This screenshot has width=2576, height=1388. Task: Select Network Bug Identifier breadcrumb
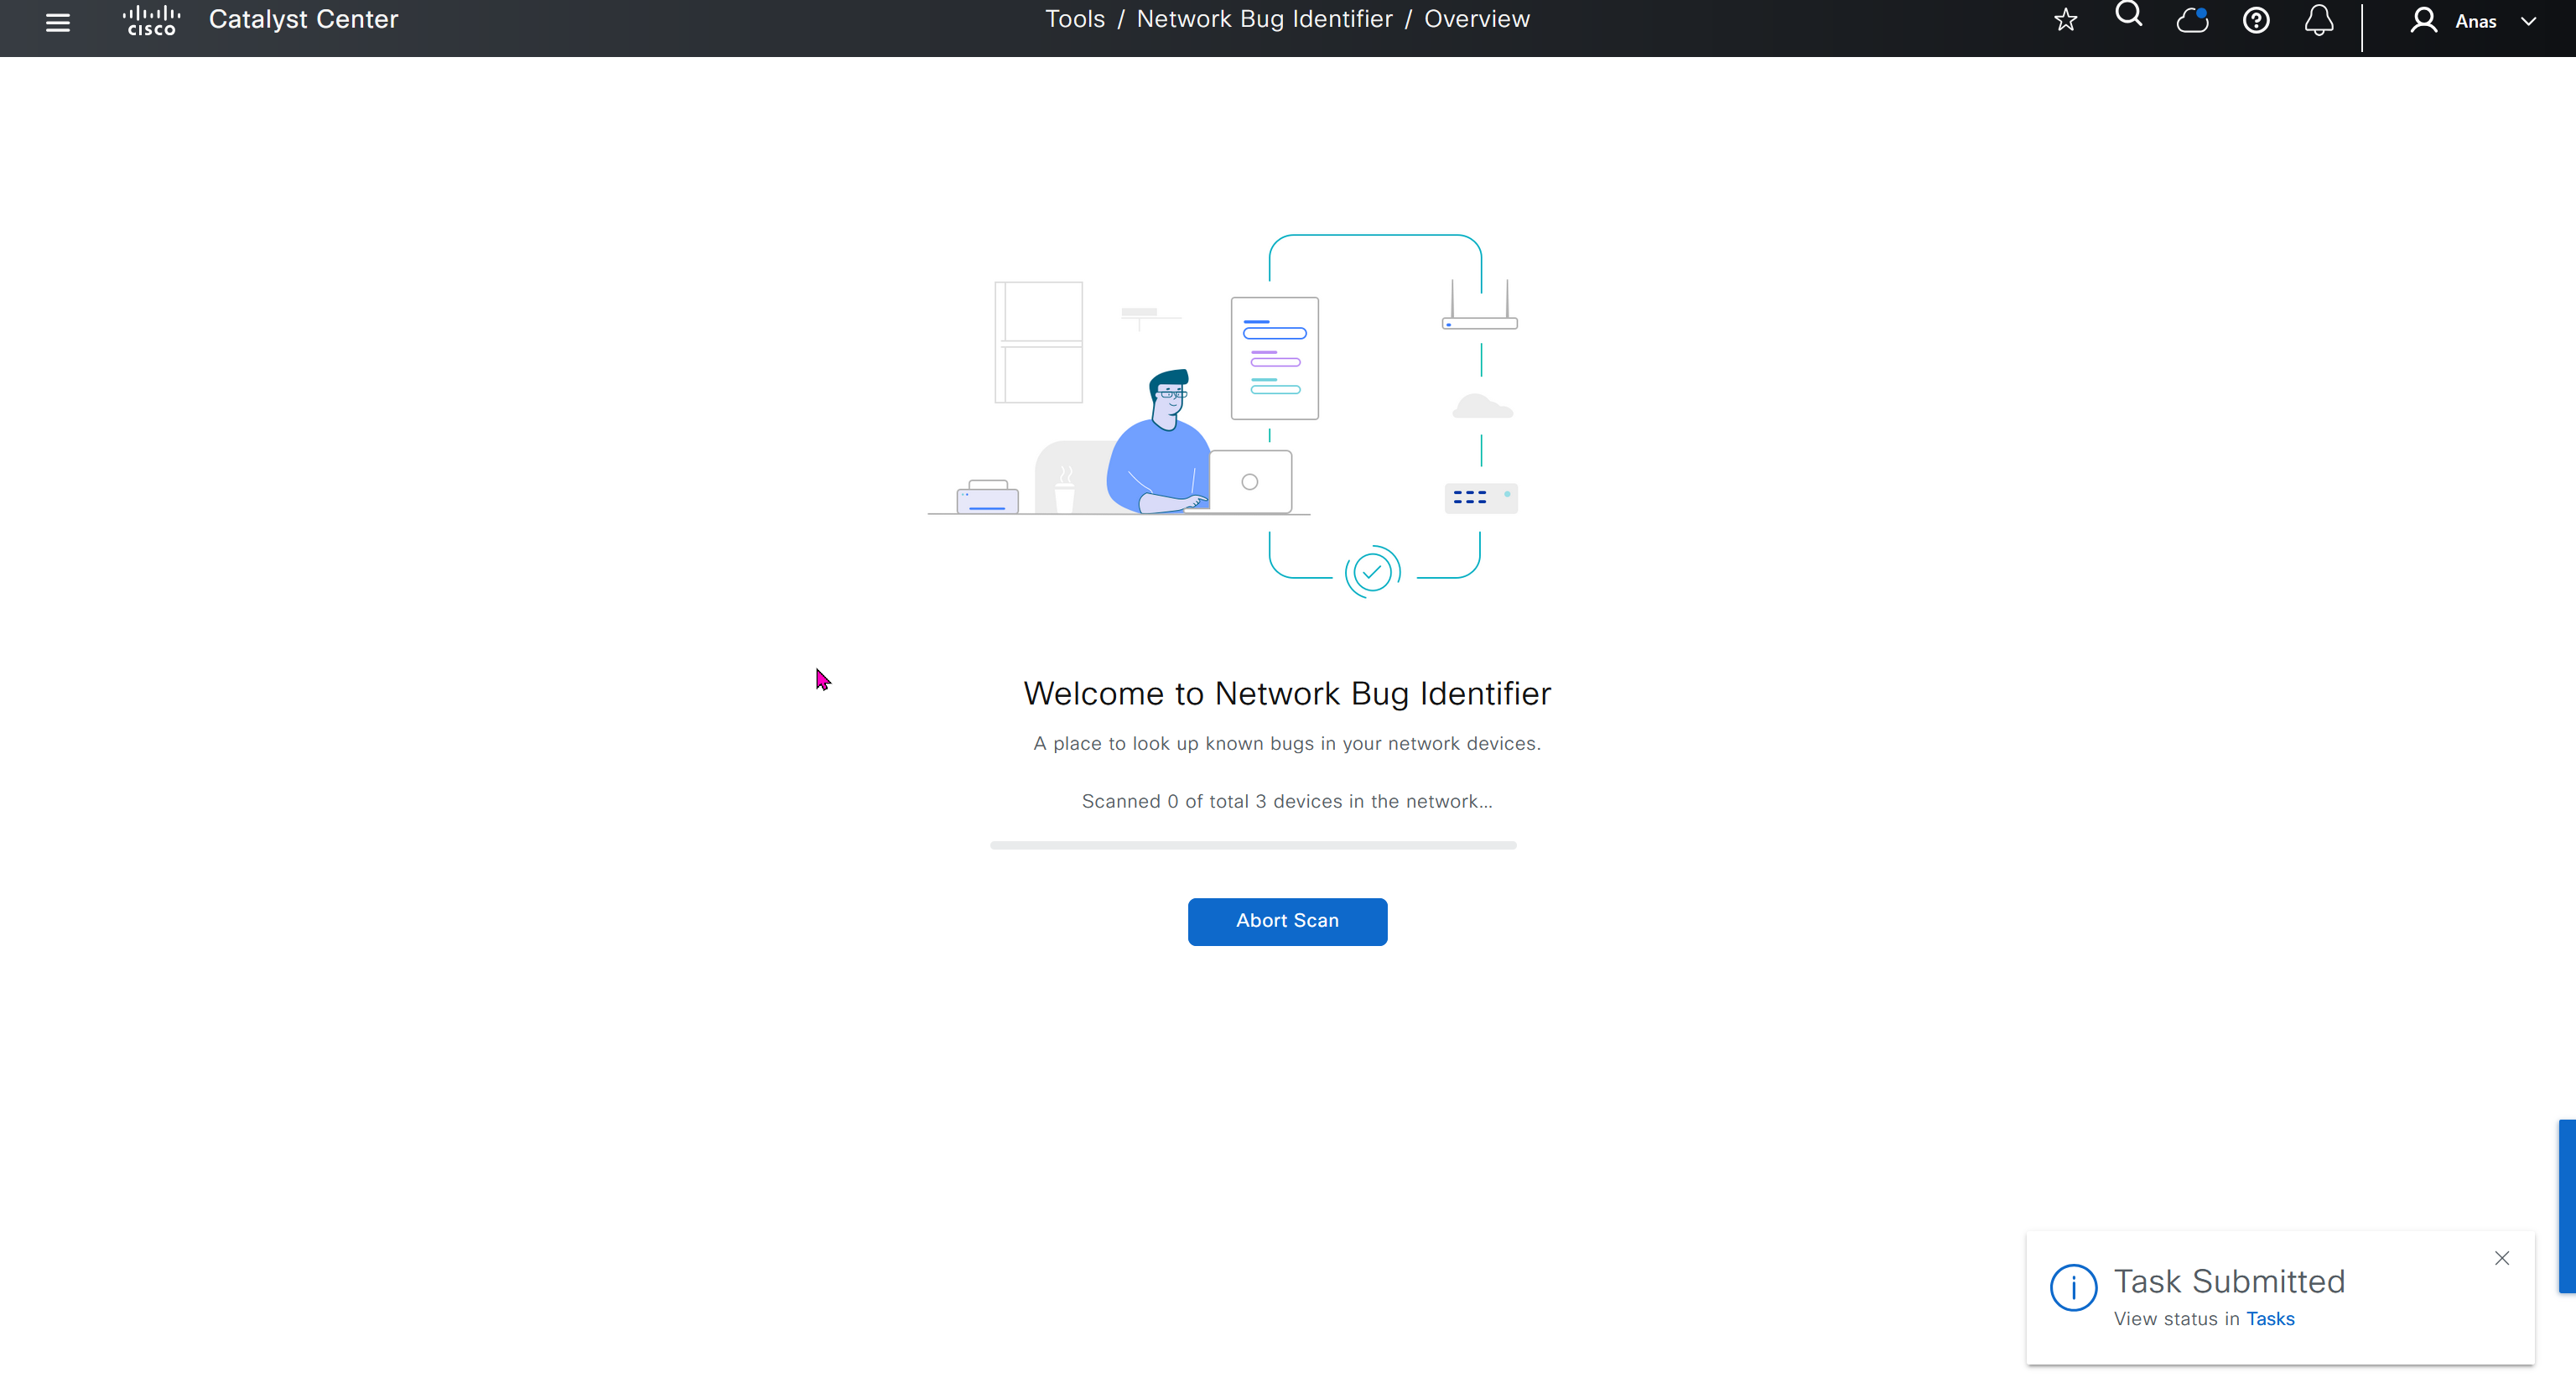coord(1264,19)
